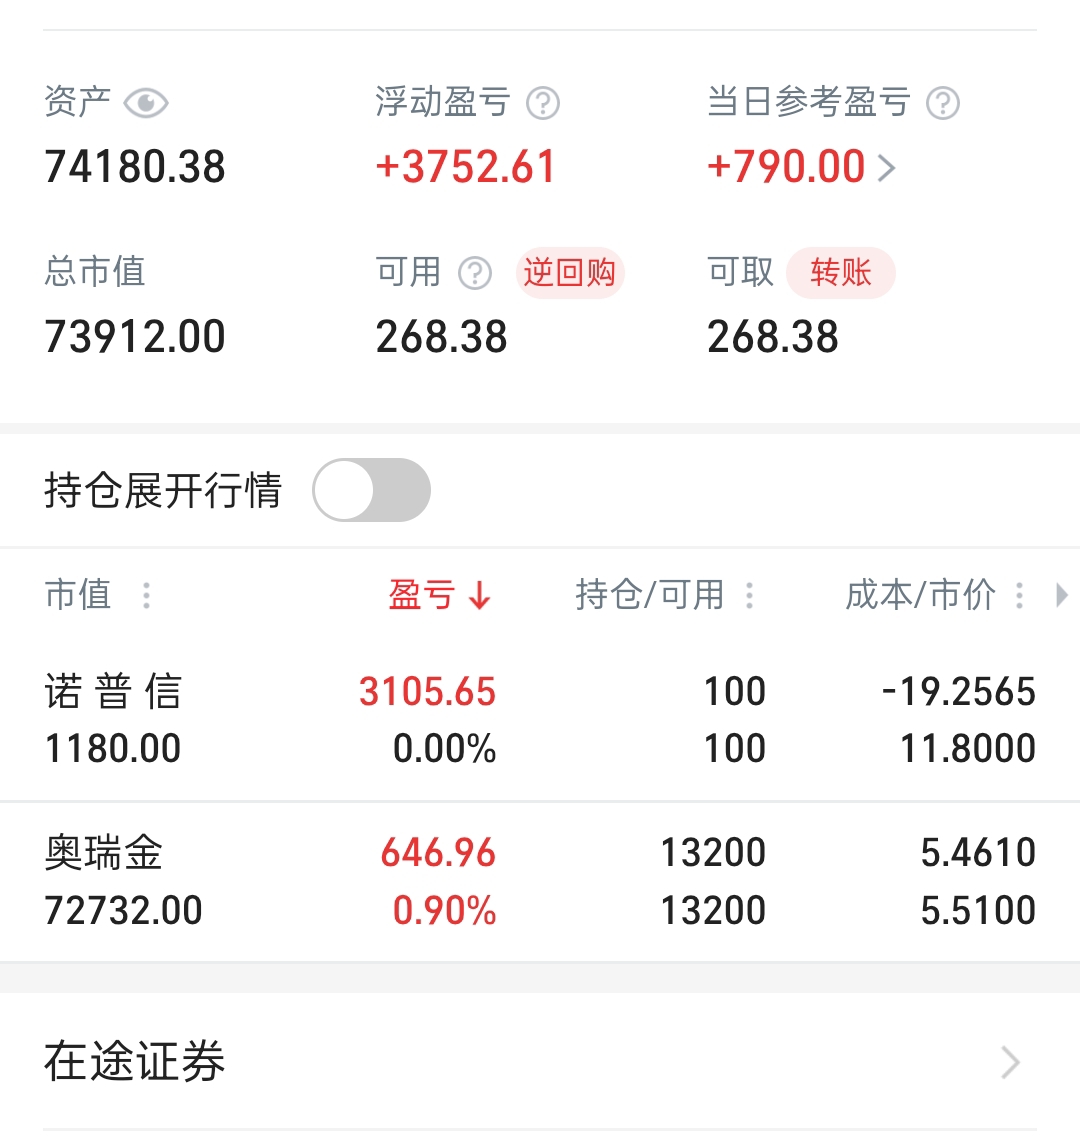Expand 在途证券 with right chevron
This screenshot has height=1147, width=1080.
coord(1010,1062)
